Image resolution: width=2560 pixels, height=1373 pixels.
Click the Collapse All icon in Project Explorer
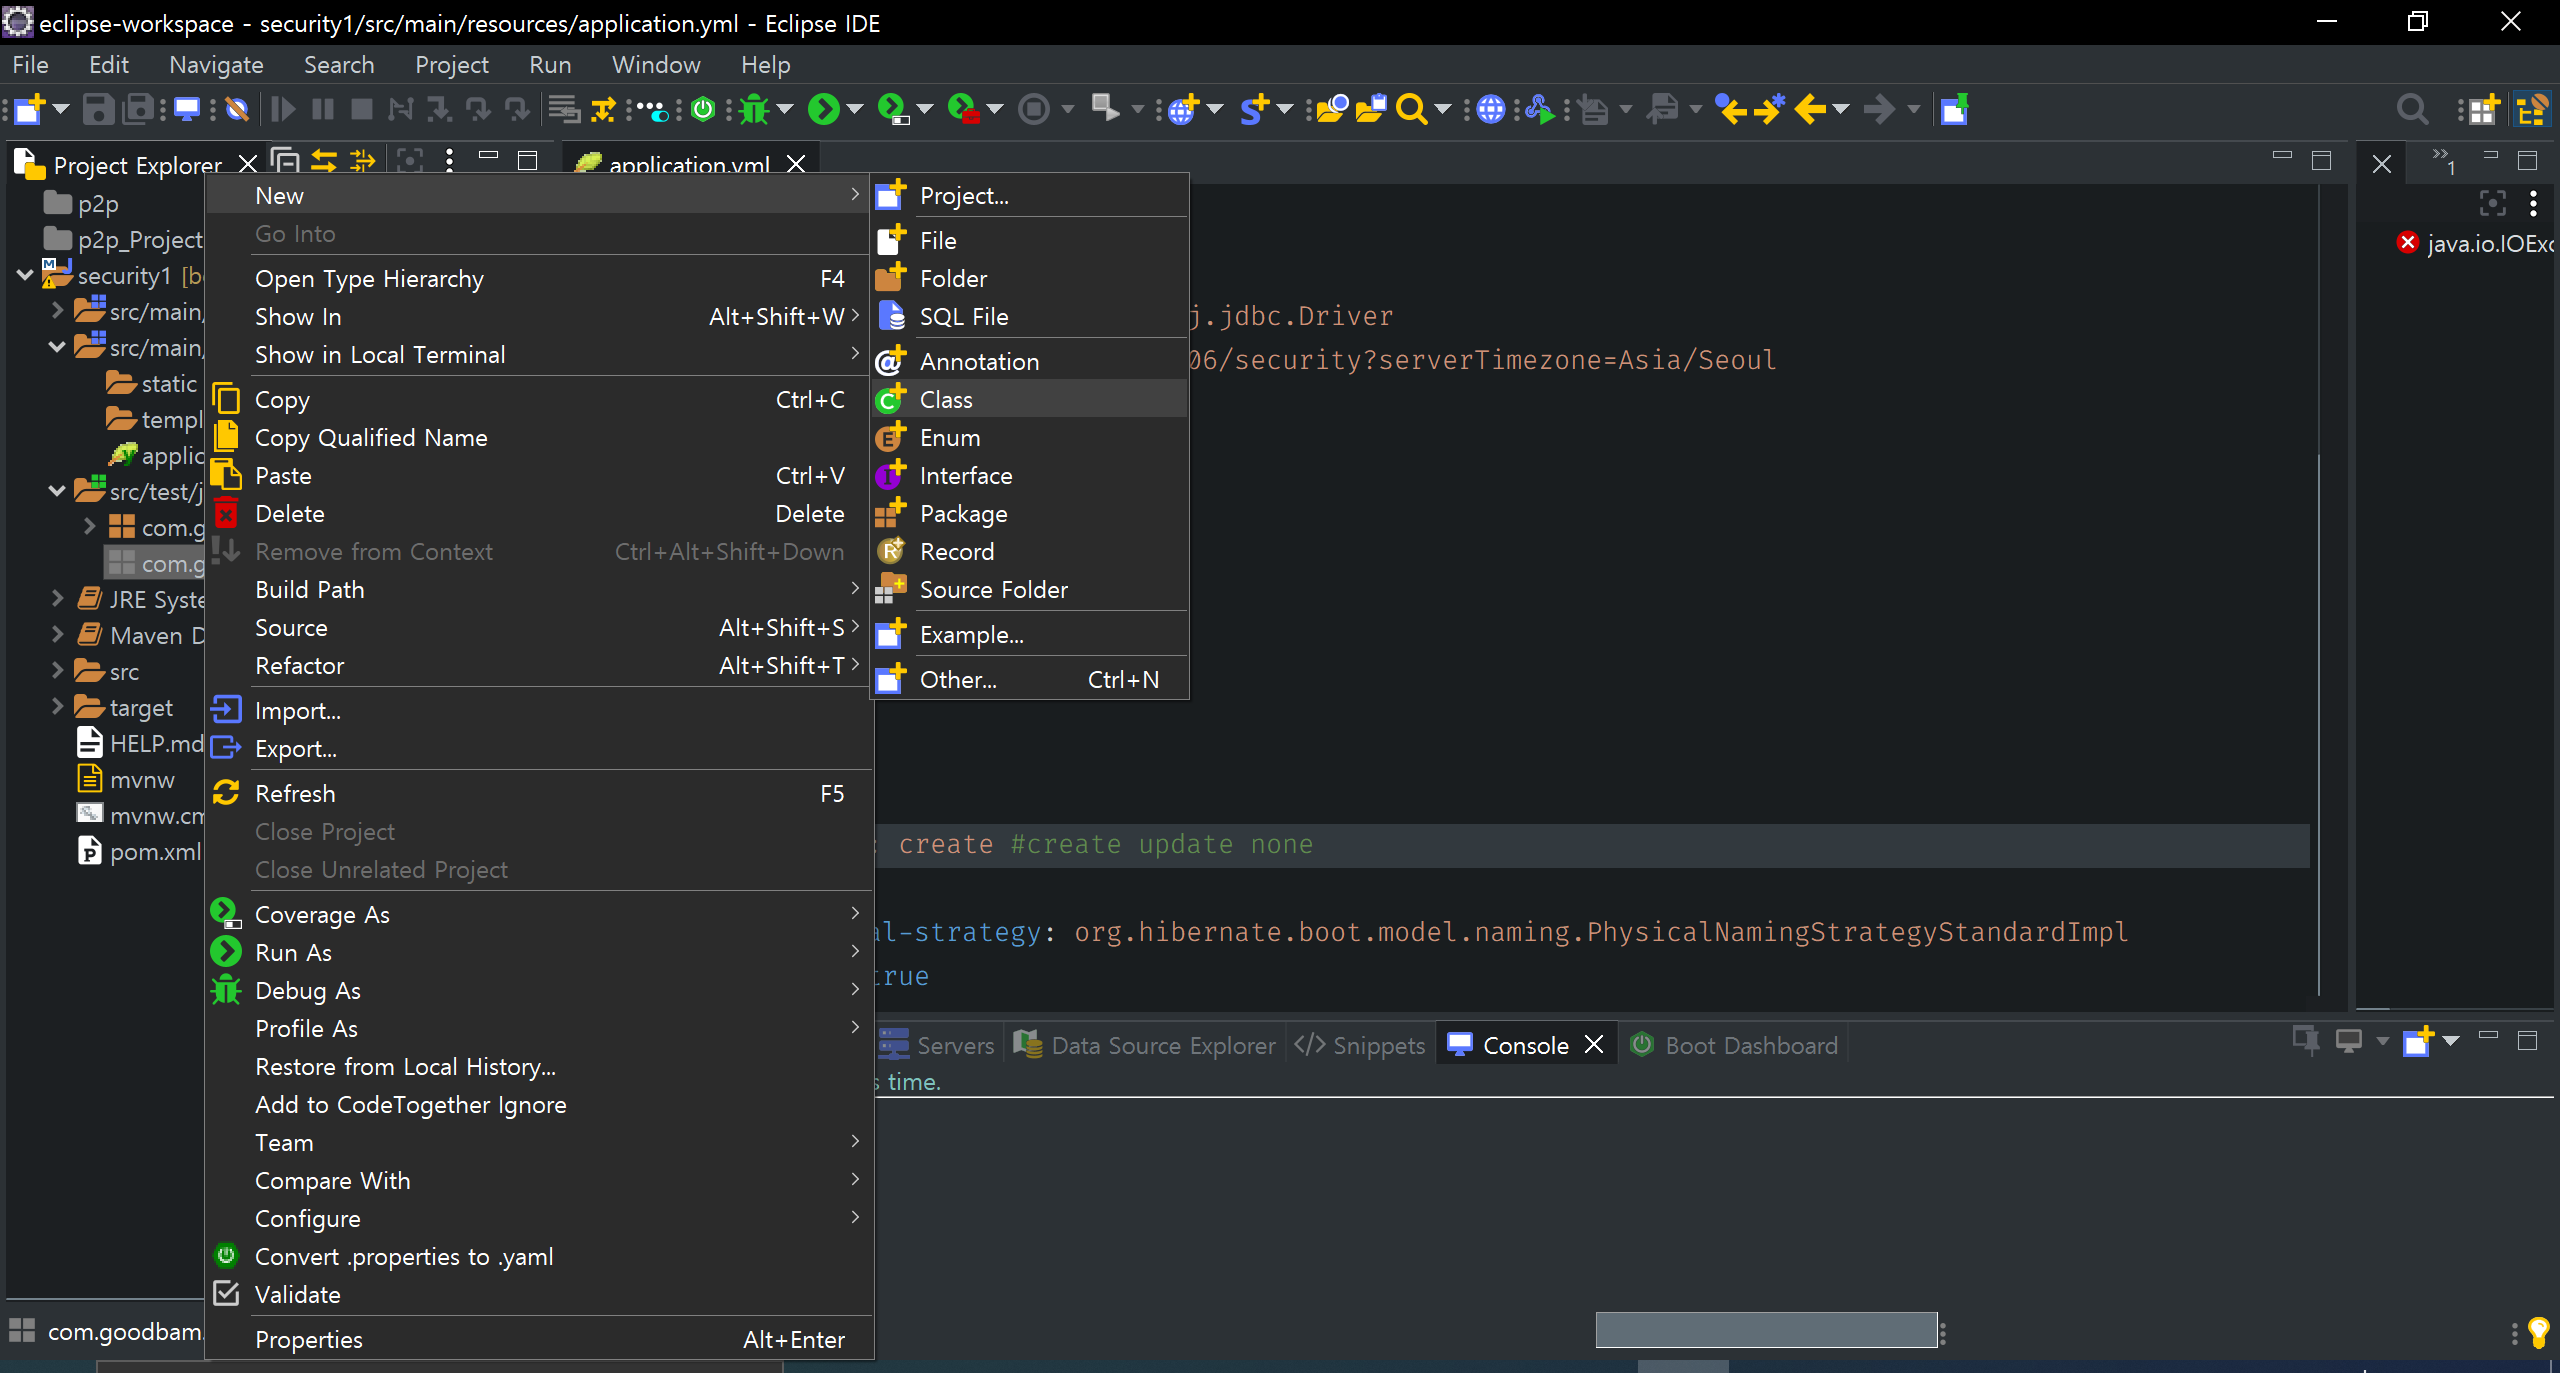point(285,161)
